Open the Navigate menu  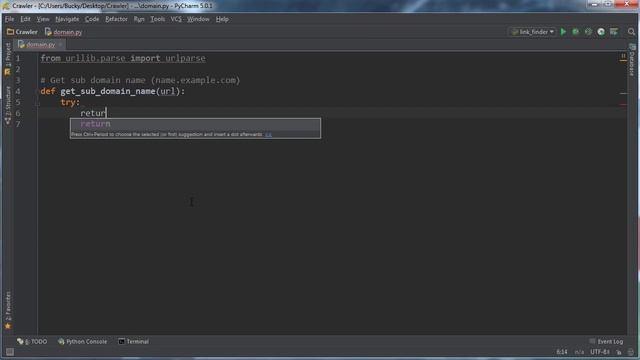[67, 19]
